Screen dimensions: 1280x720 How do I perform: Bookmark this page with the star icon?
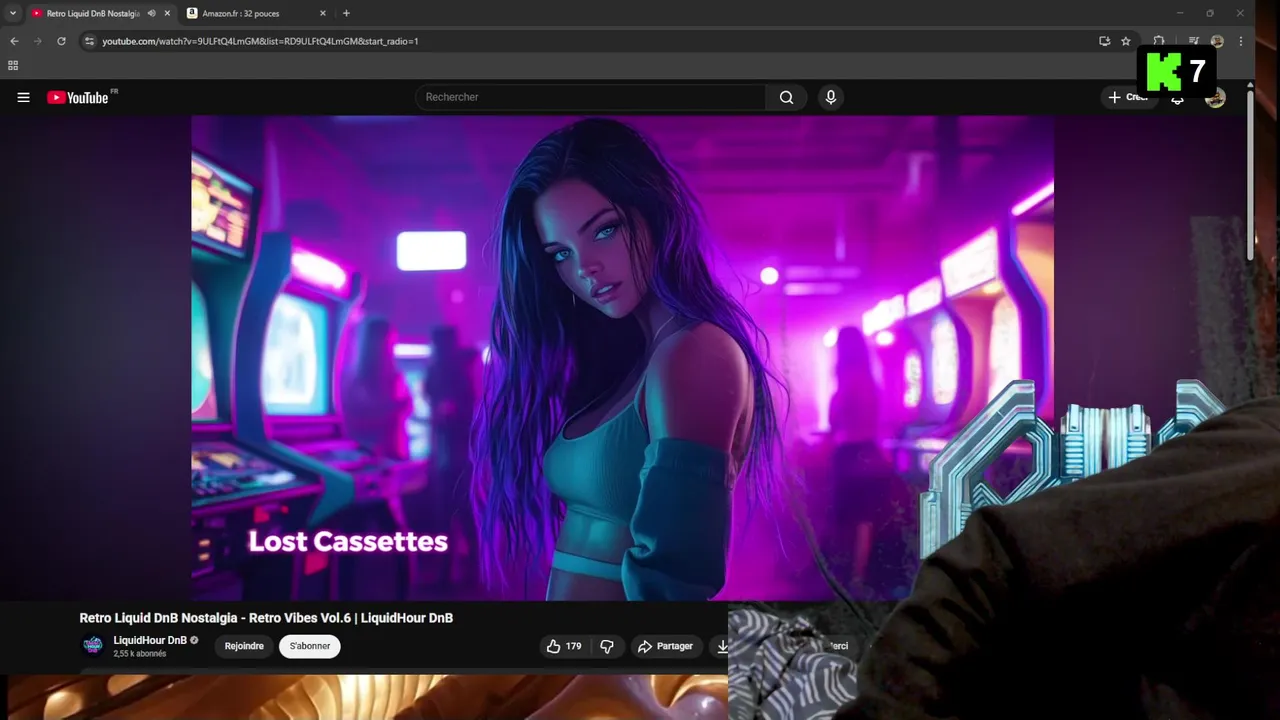(x=1126, y=41)
